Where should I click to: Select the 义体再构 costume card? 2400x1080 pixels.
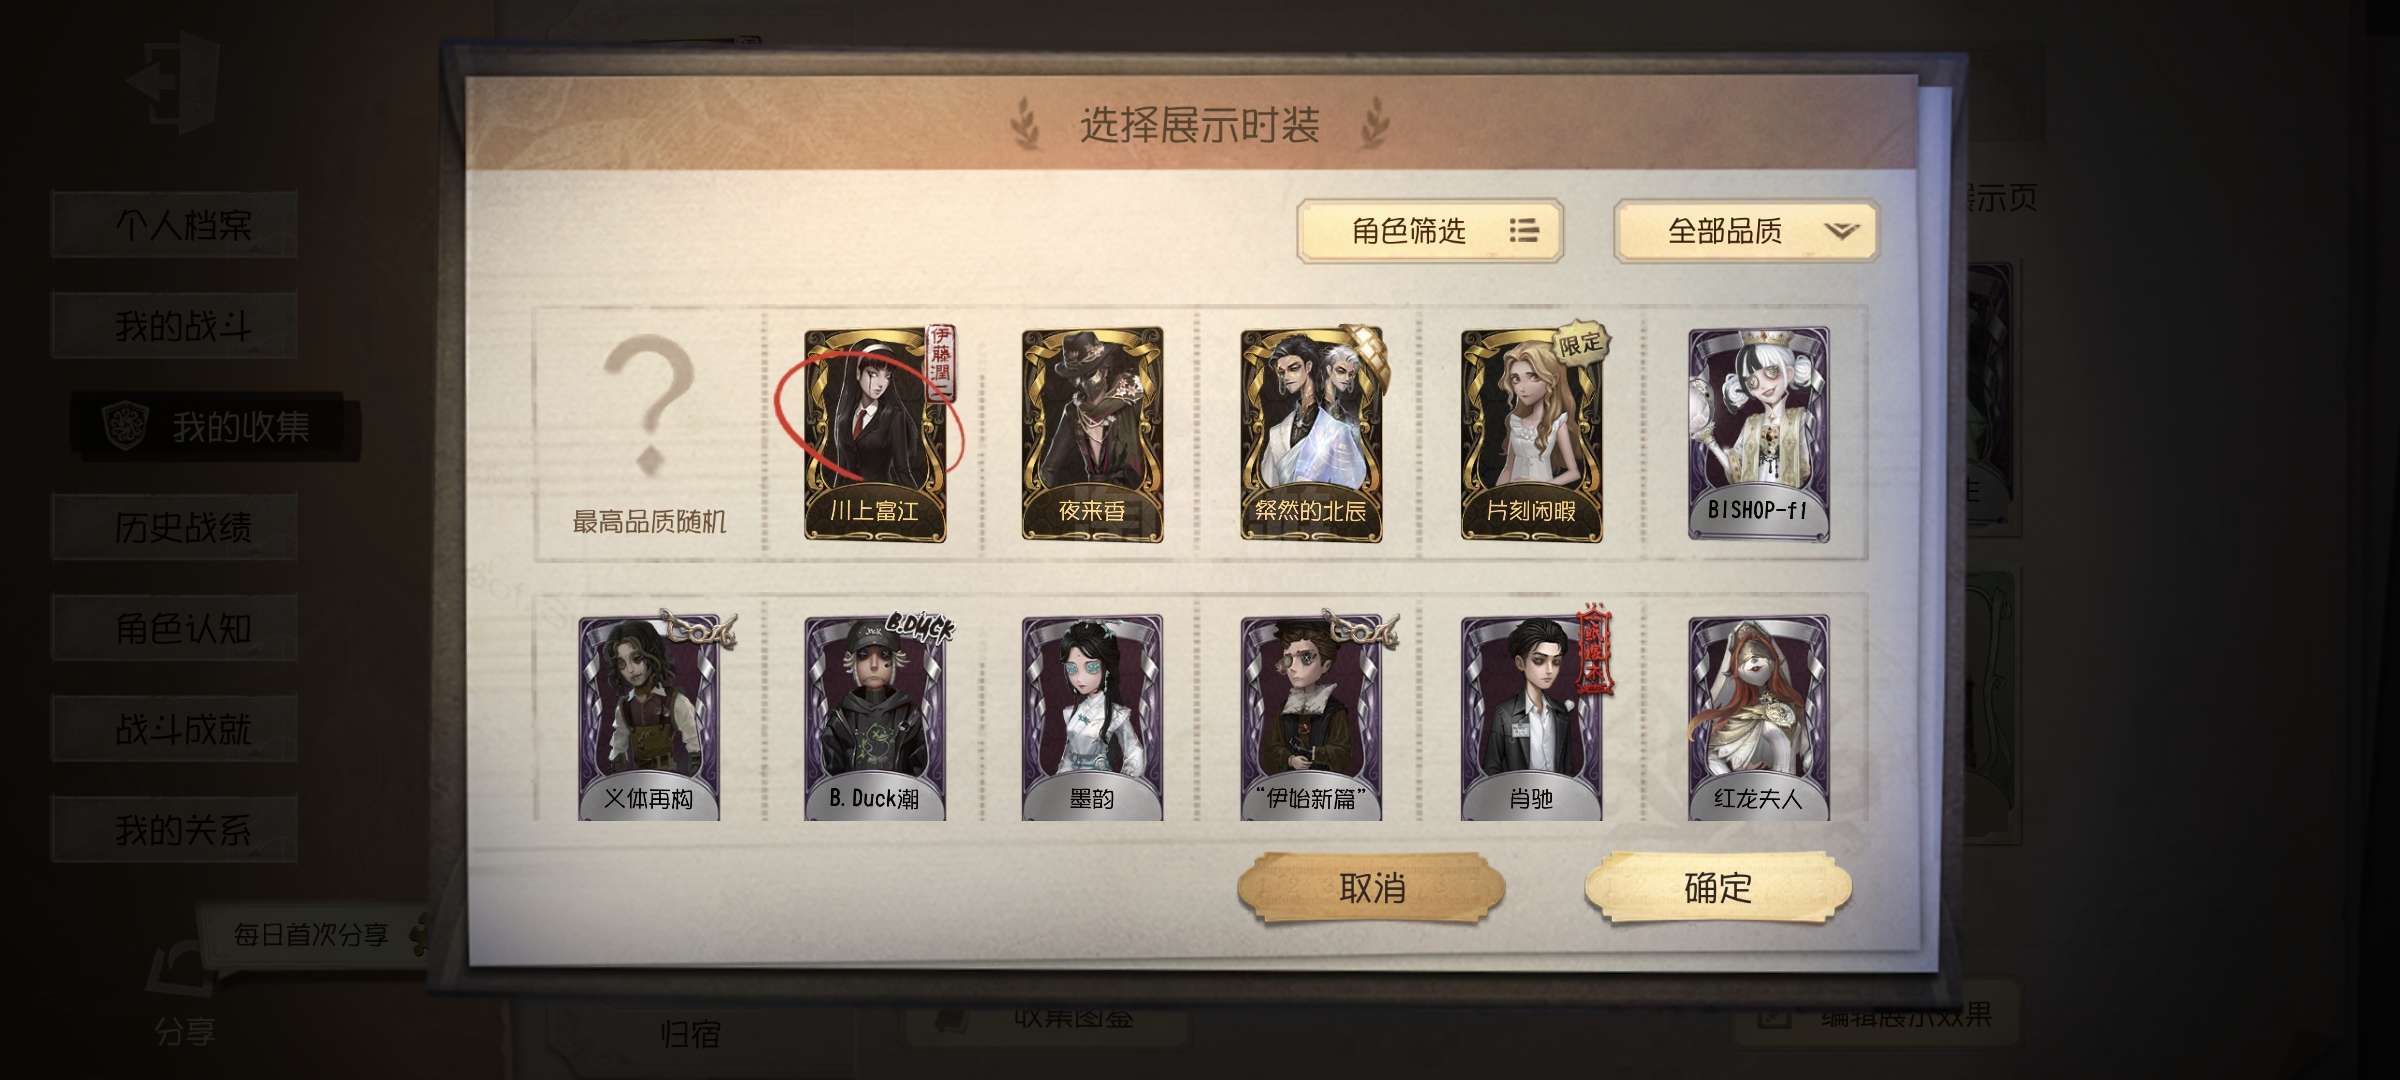[x=649, y=718]
